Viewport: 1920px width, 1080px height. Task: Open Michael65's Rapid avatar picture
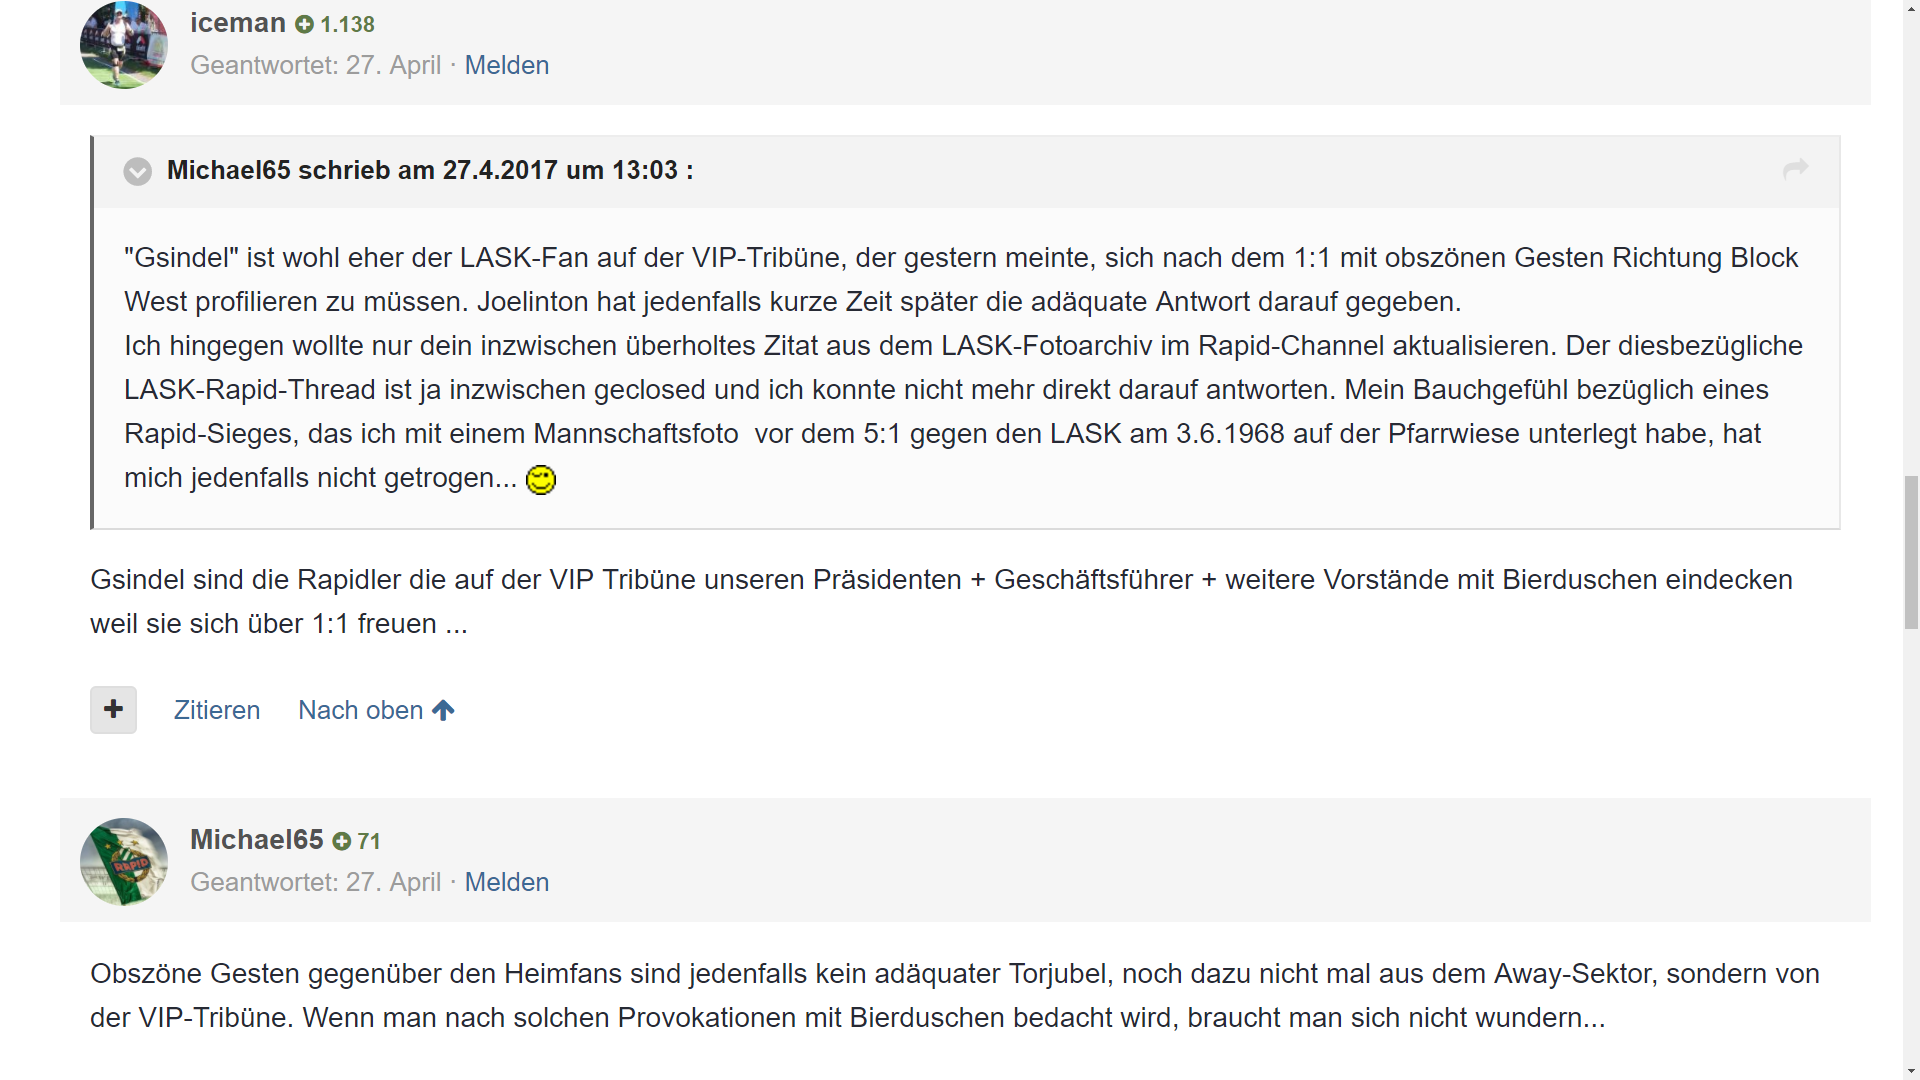124,862
